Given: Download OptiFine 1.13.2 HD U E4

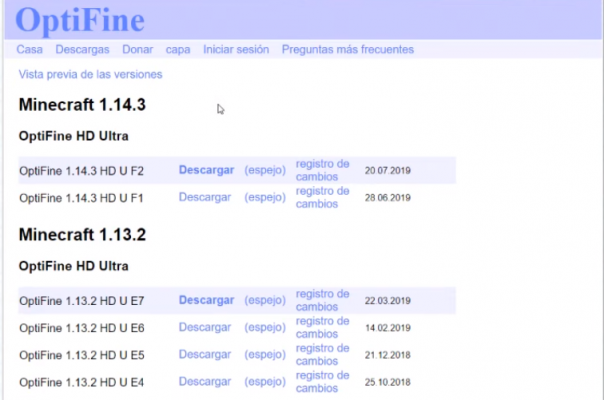Looking at the screenshot, I should pos(205,381).
